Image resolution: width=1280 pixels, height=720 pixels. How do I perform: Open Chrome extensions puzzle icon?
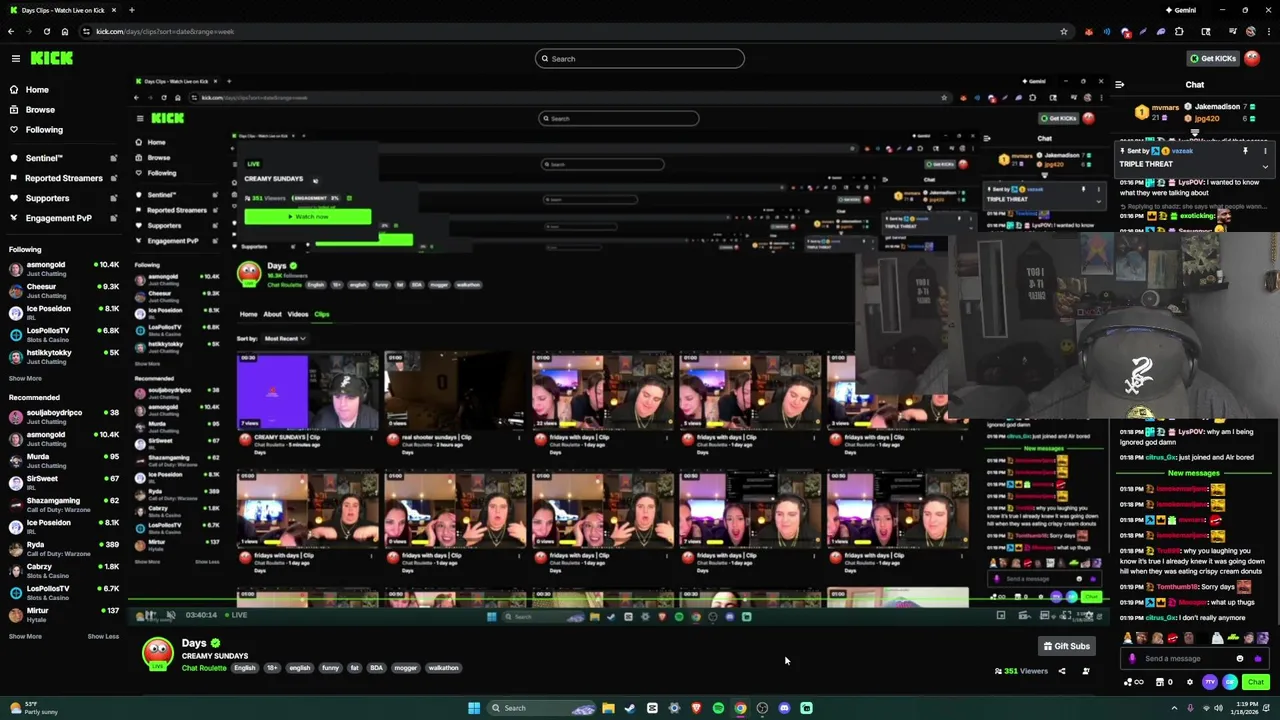(x=1178, y=31)
